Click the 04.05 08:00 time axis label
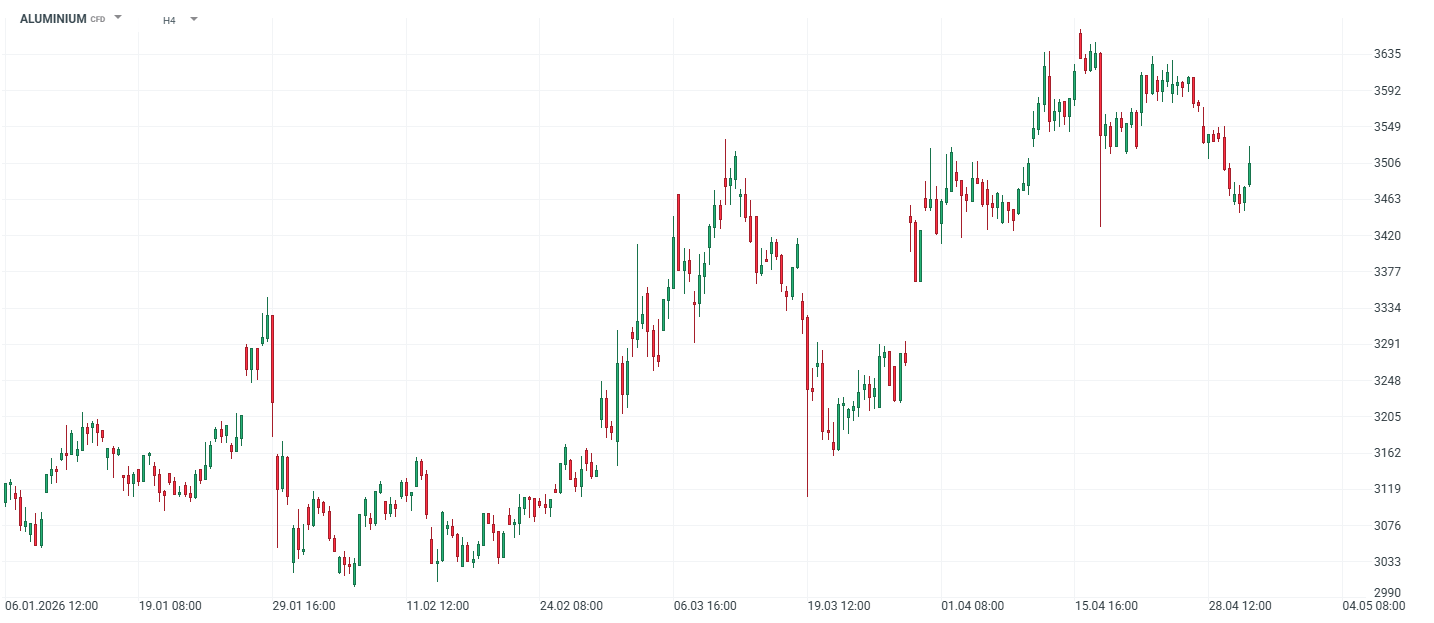This screenshot has width=1434, height=623. tap(1373, 606)
